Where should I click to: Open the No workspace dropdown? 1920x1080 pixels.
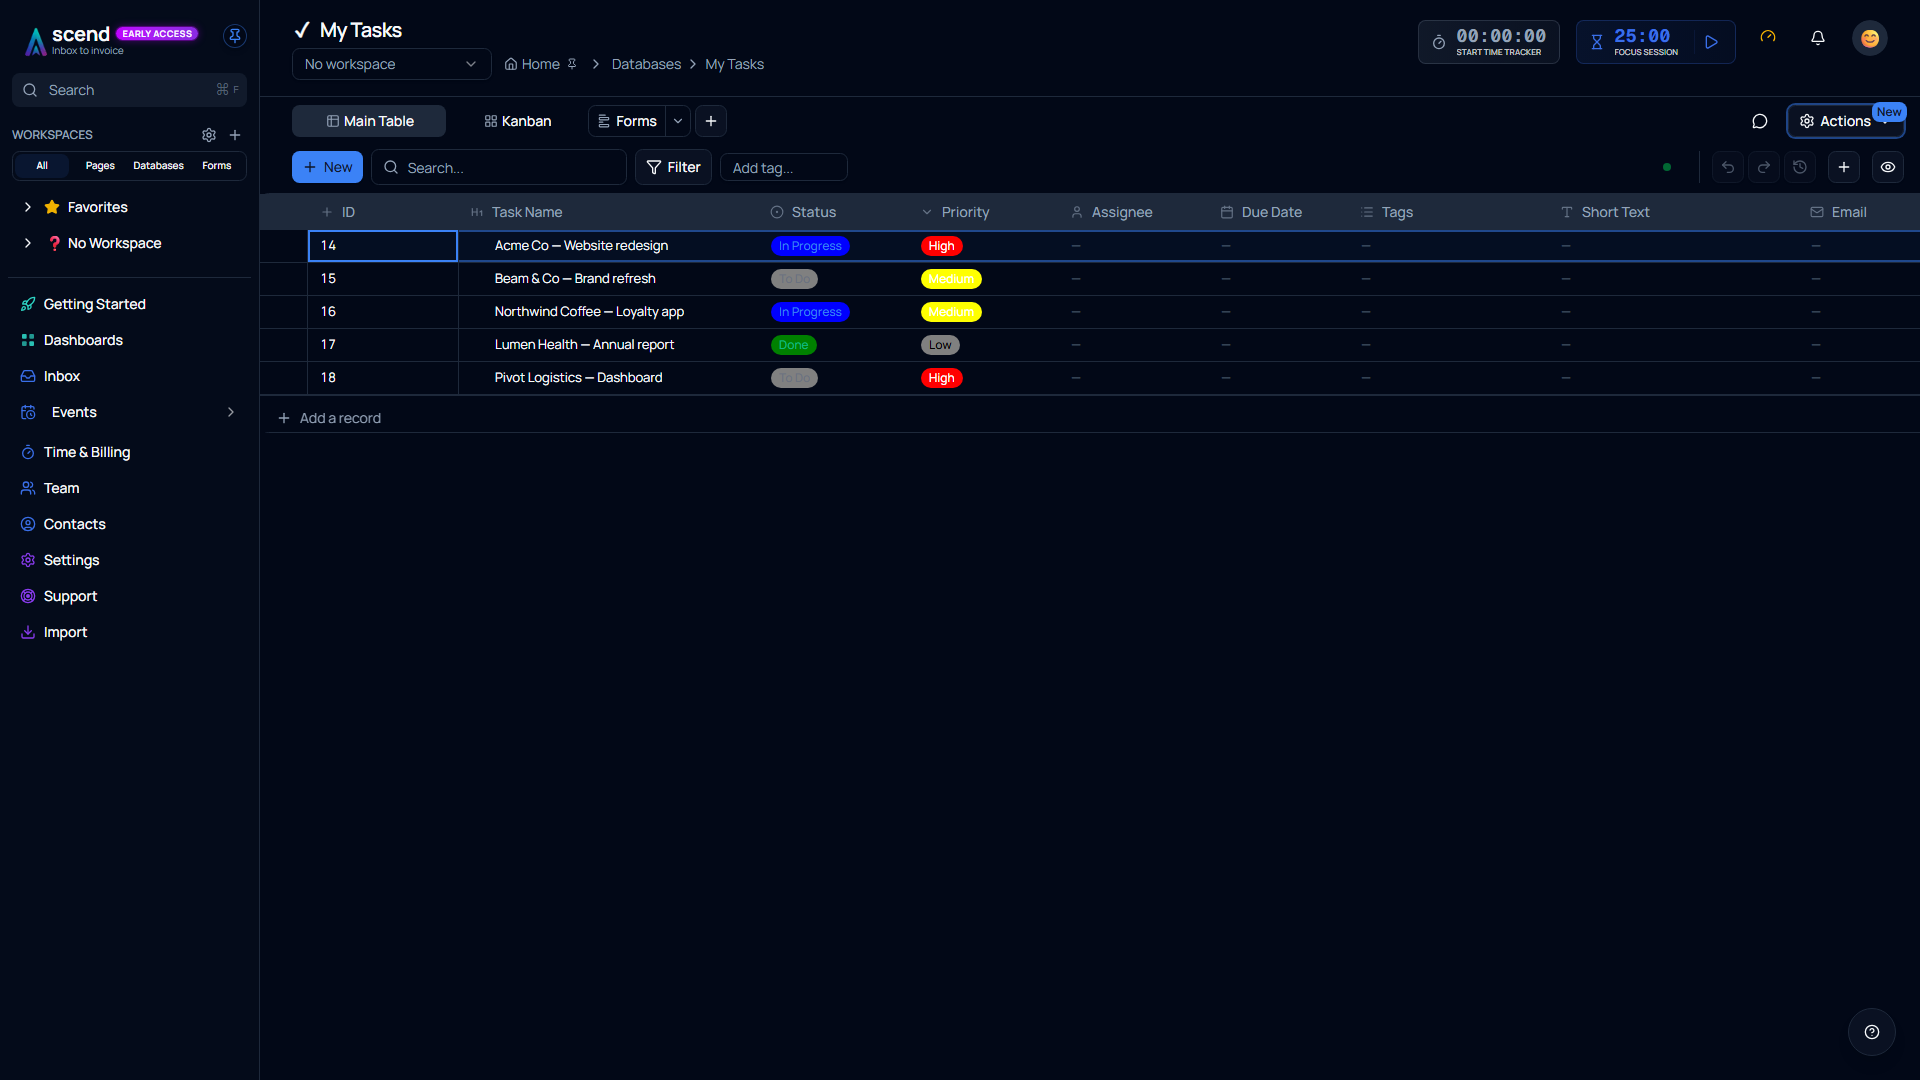tap(391, 64)
